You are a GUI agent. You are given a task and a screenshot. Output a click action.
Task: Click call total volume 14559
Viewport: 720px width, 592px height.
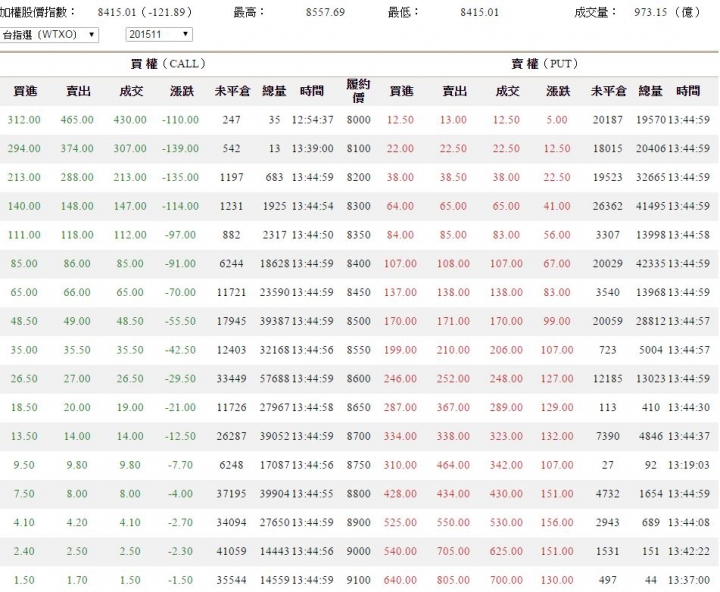(275, 580)
